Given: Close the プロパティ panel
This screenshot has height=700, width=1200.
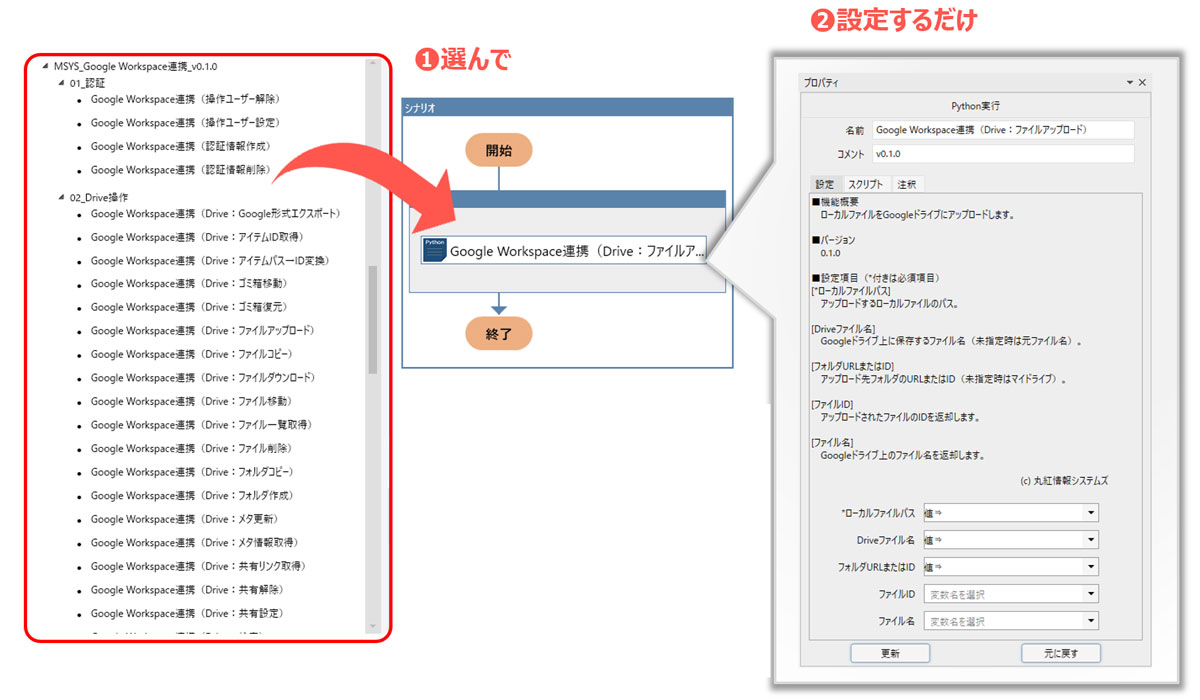Looking at the screenshot, I should 1142,83.
